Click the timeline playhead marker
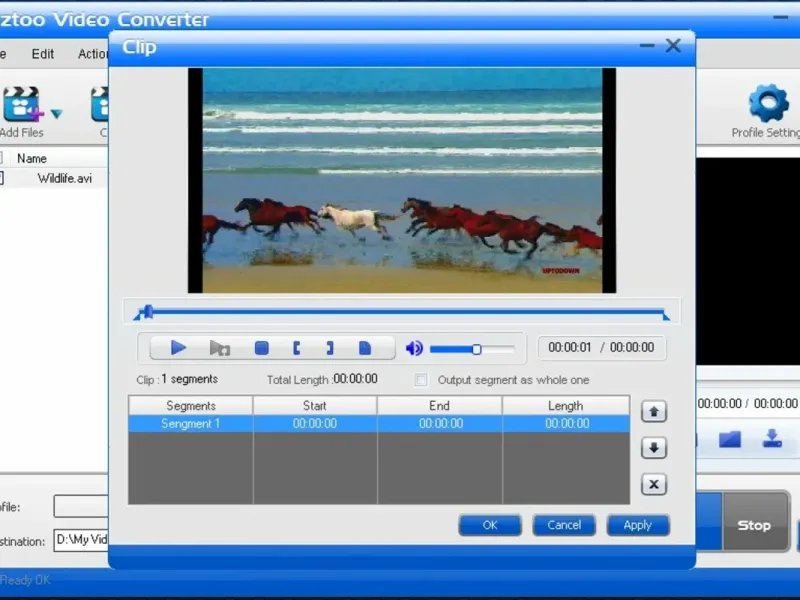The height and width of the screenshot is (600, 800). pos(148,311)
